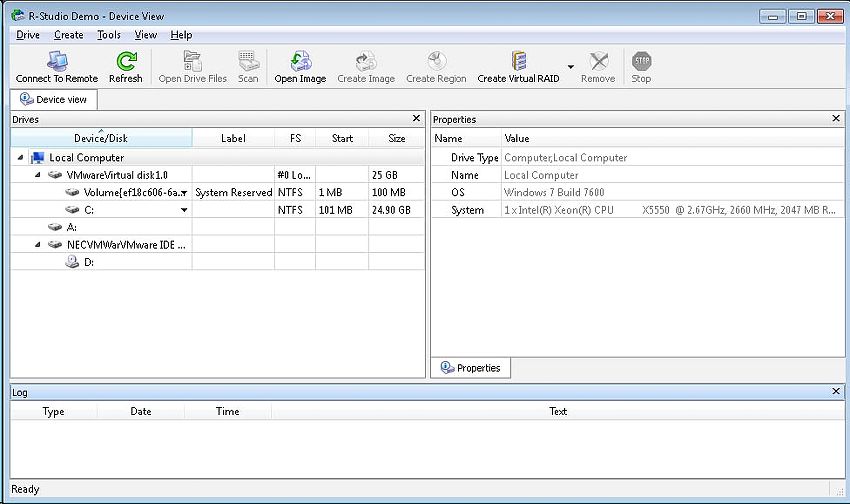Select VMwareVirtual disk1.0 drive
Screen dimensions: 850x504
pos(117,175)
